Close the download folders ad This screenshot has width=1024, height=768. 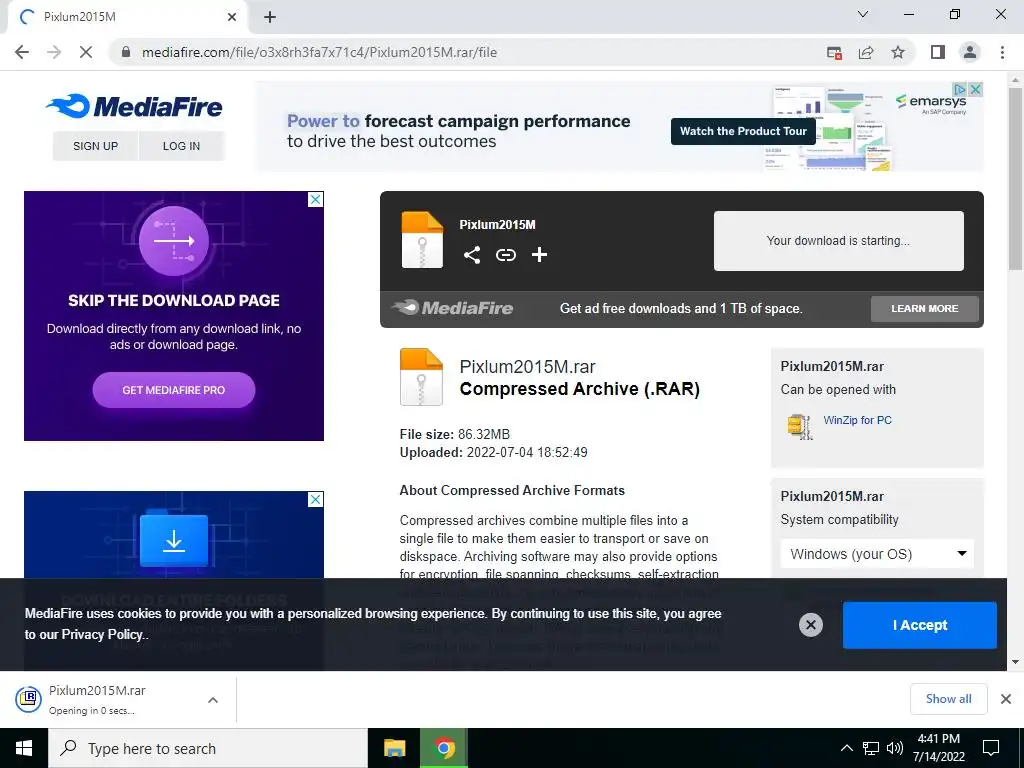pyautogui.click(x=315, y=500)
